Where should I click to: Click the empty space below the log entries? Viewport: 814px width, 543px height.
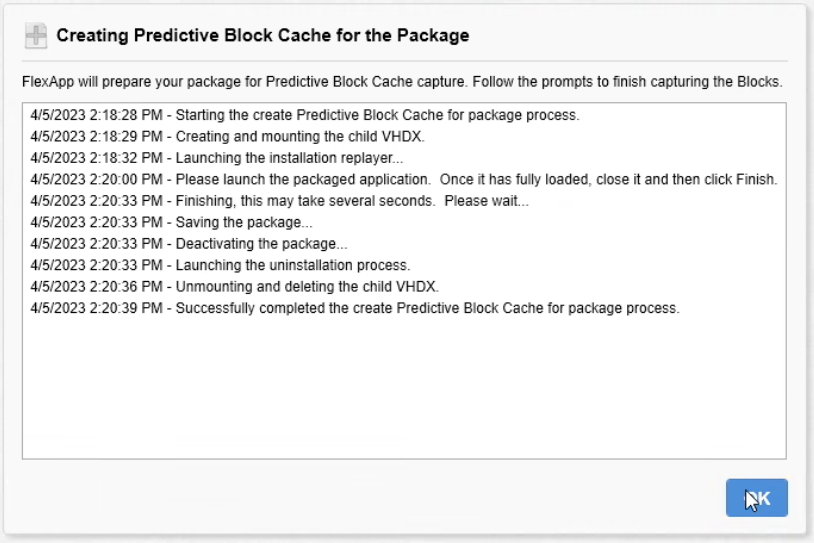point(404,387)
